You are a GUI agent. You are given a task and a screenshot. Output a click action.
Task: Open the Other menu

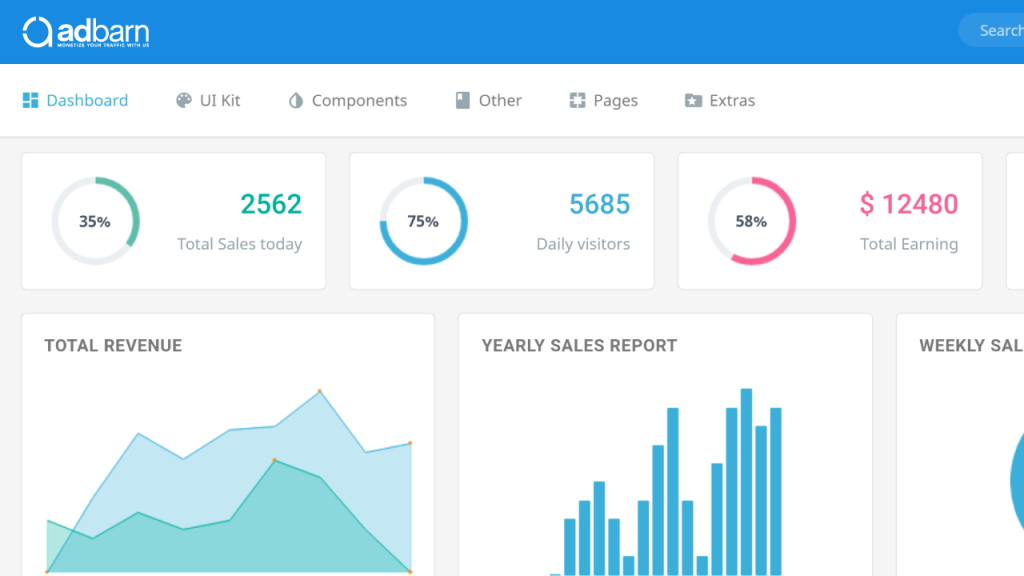click(488, 100)
